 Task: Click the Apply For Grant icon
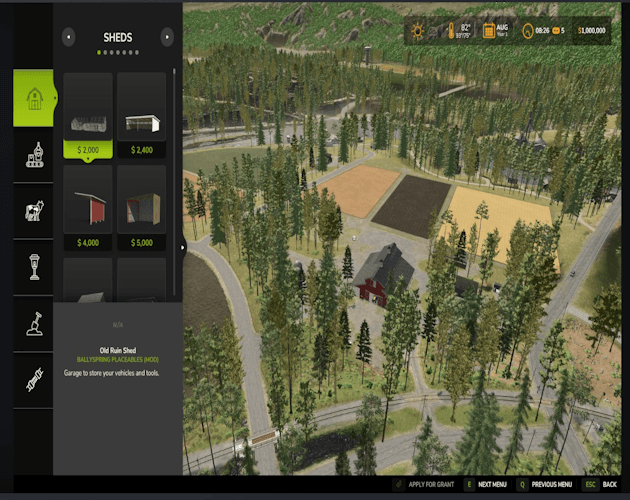pos(399,484)
